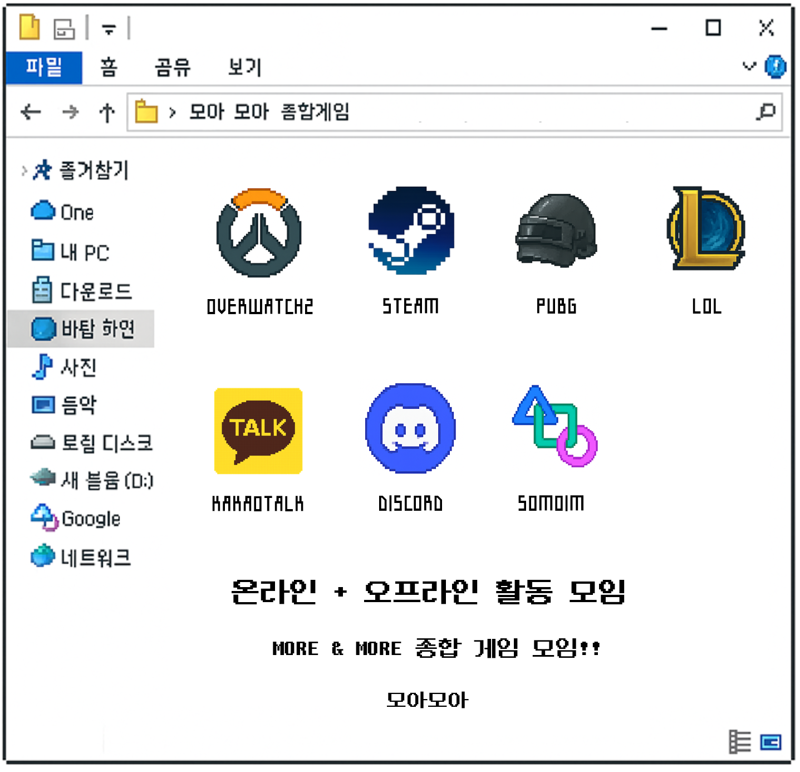Switch to the 보기 tab
800x772 pixels.
[245, 67]
